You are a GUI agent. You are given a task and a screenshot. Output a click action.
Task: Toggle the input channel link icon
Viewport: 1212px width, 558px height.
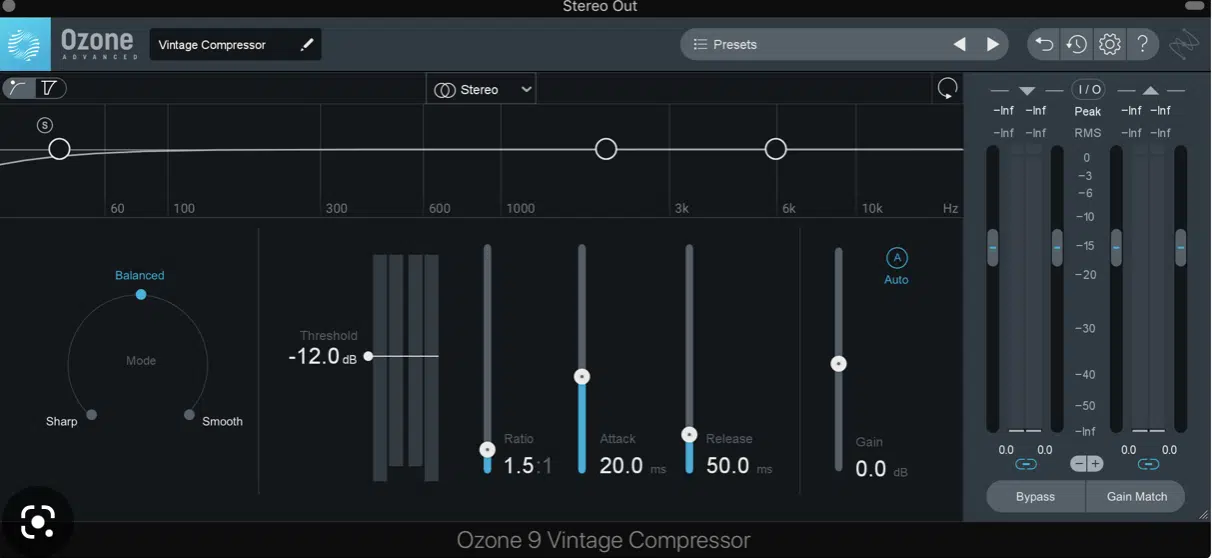[x=1025, y=464]
